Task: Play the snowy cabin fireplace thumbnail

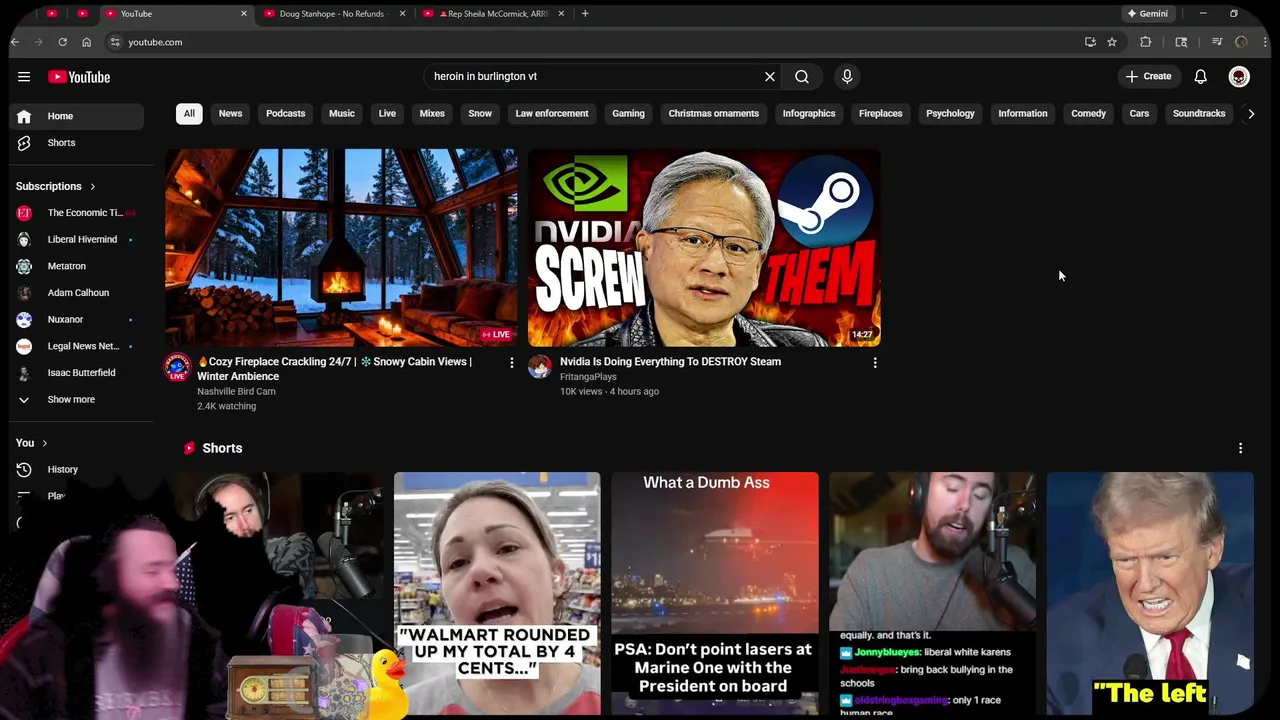Action: [341, 248]
